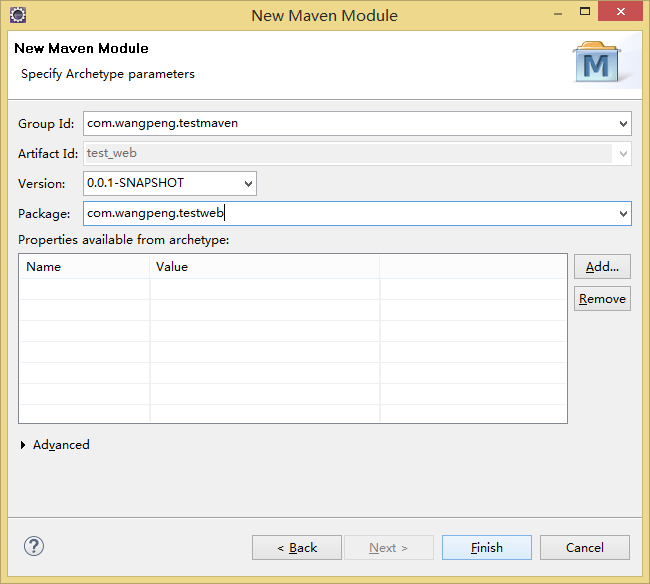This screenshot has width=650, height=584.
Task: Open the Version dropdown arrow
Action: tap(248, 183)
